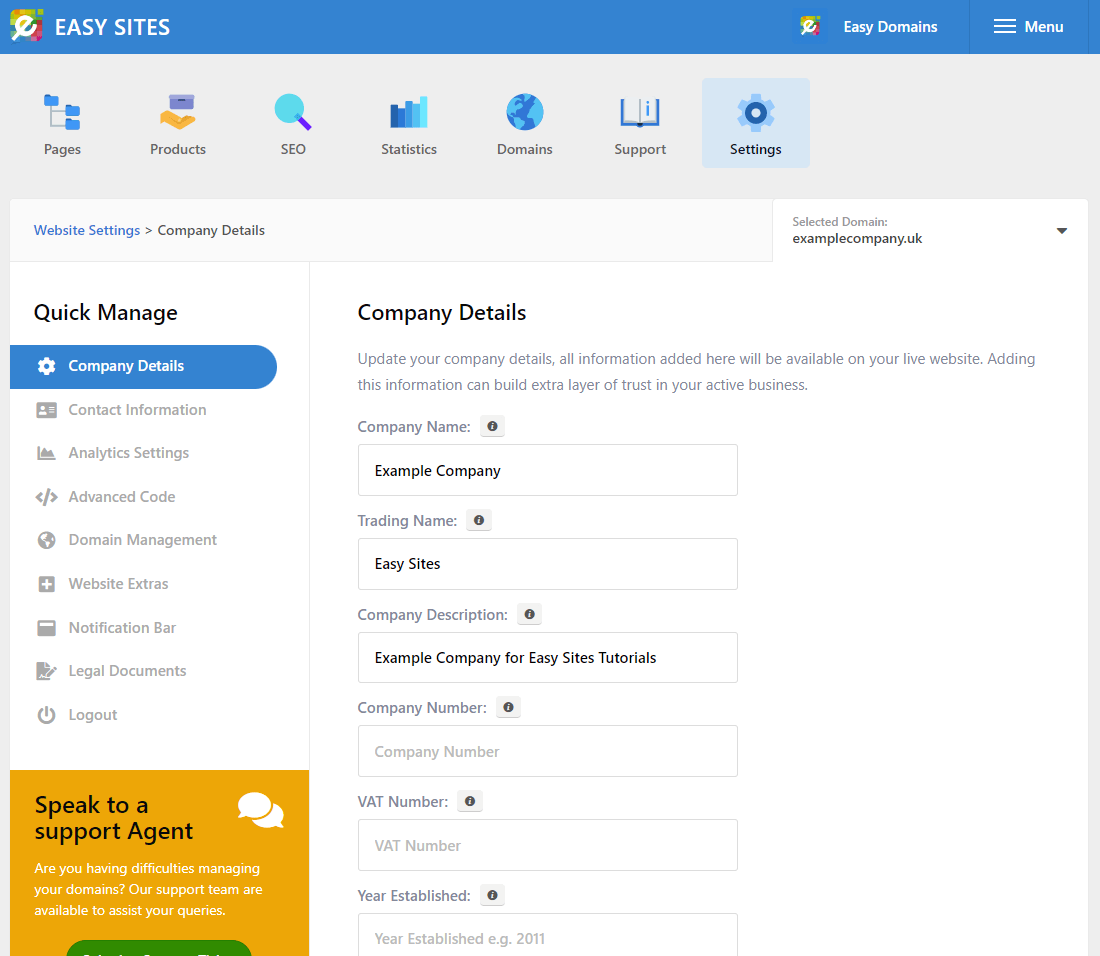This screenshot has height=956, width=1100.
Task: Focus the Company Description input field
Action: [x=547, y=657]
